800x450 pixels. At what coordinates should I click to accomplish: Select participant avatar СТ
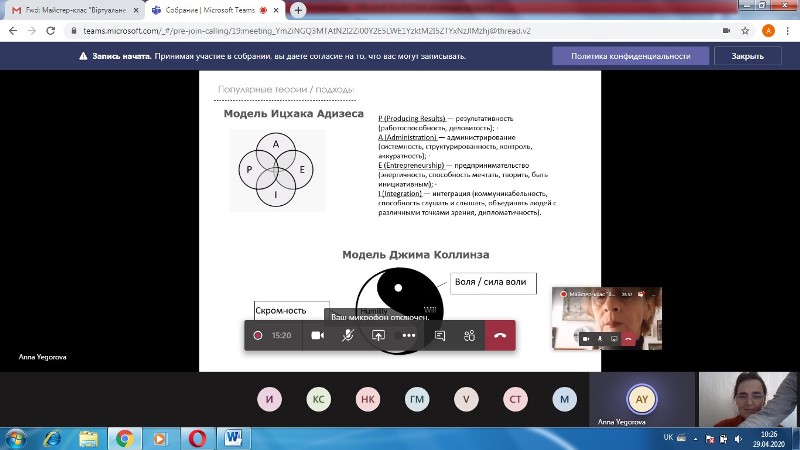pyautogui.click(x=515, y=399)
